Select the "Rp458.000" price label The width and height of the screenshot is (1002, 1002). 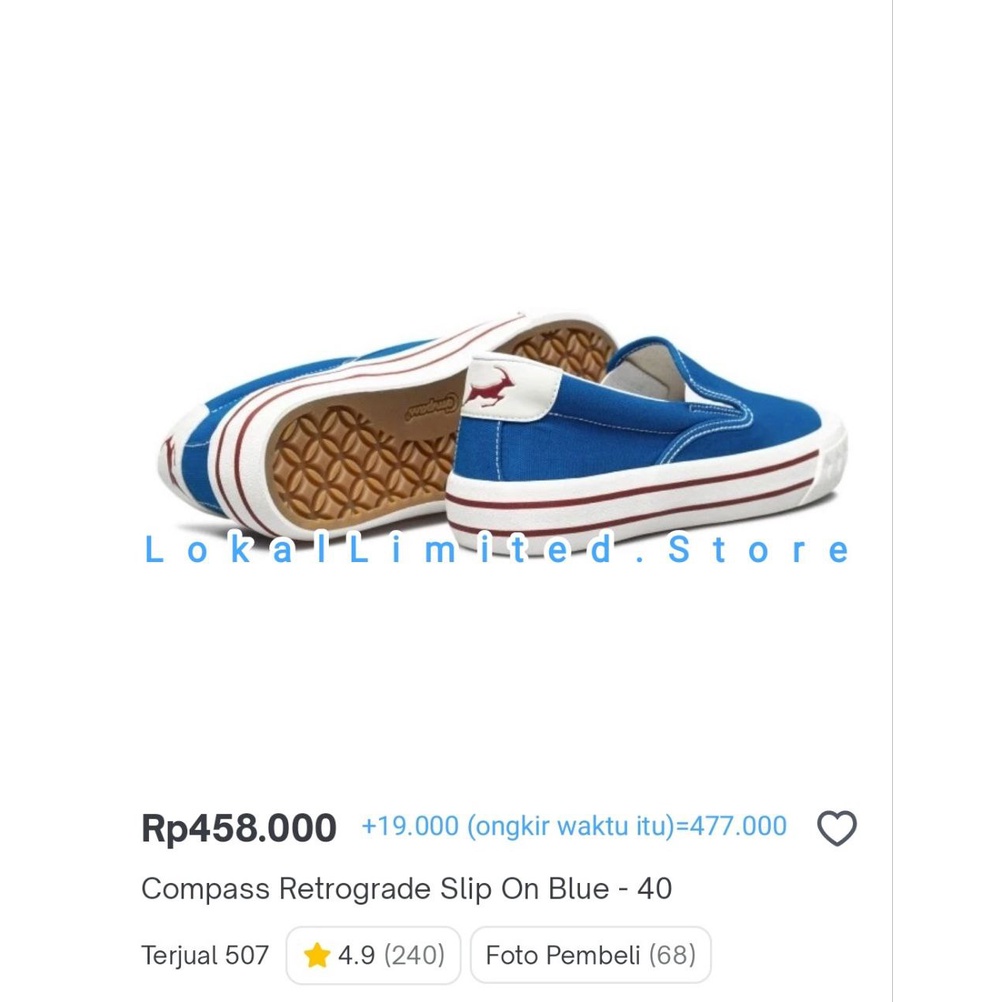click(x=240, y=827)
